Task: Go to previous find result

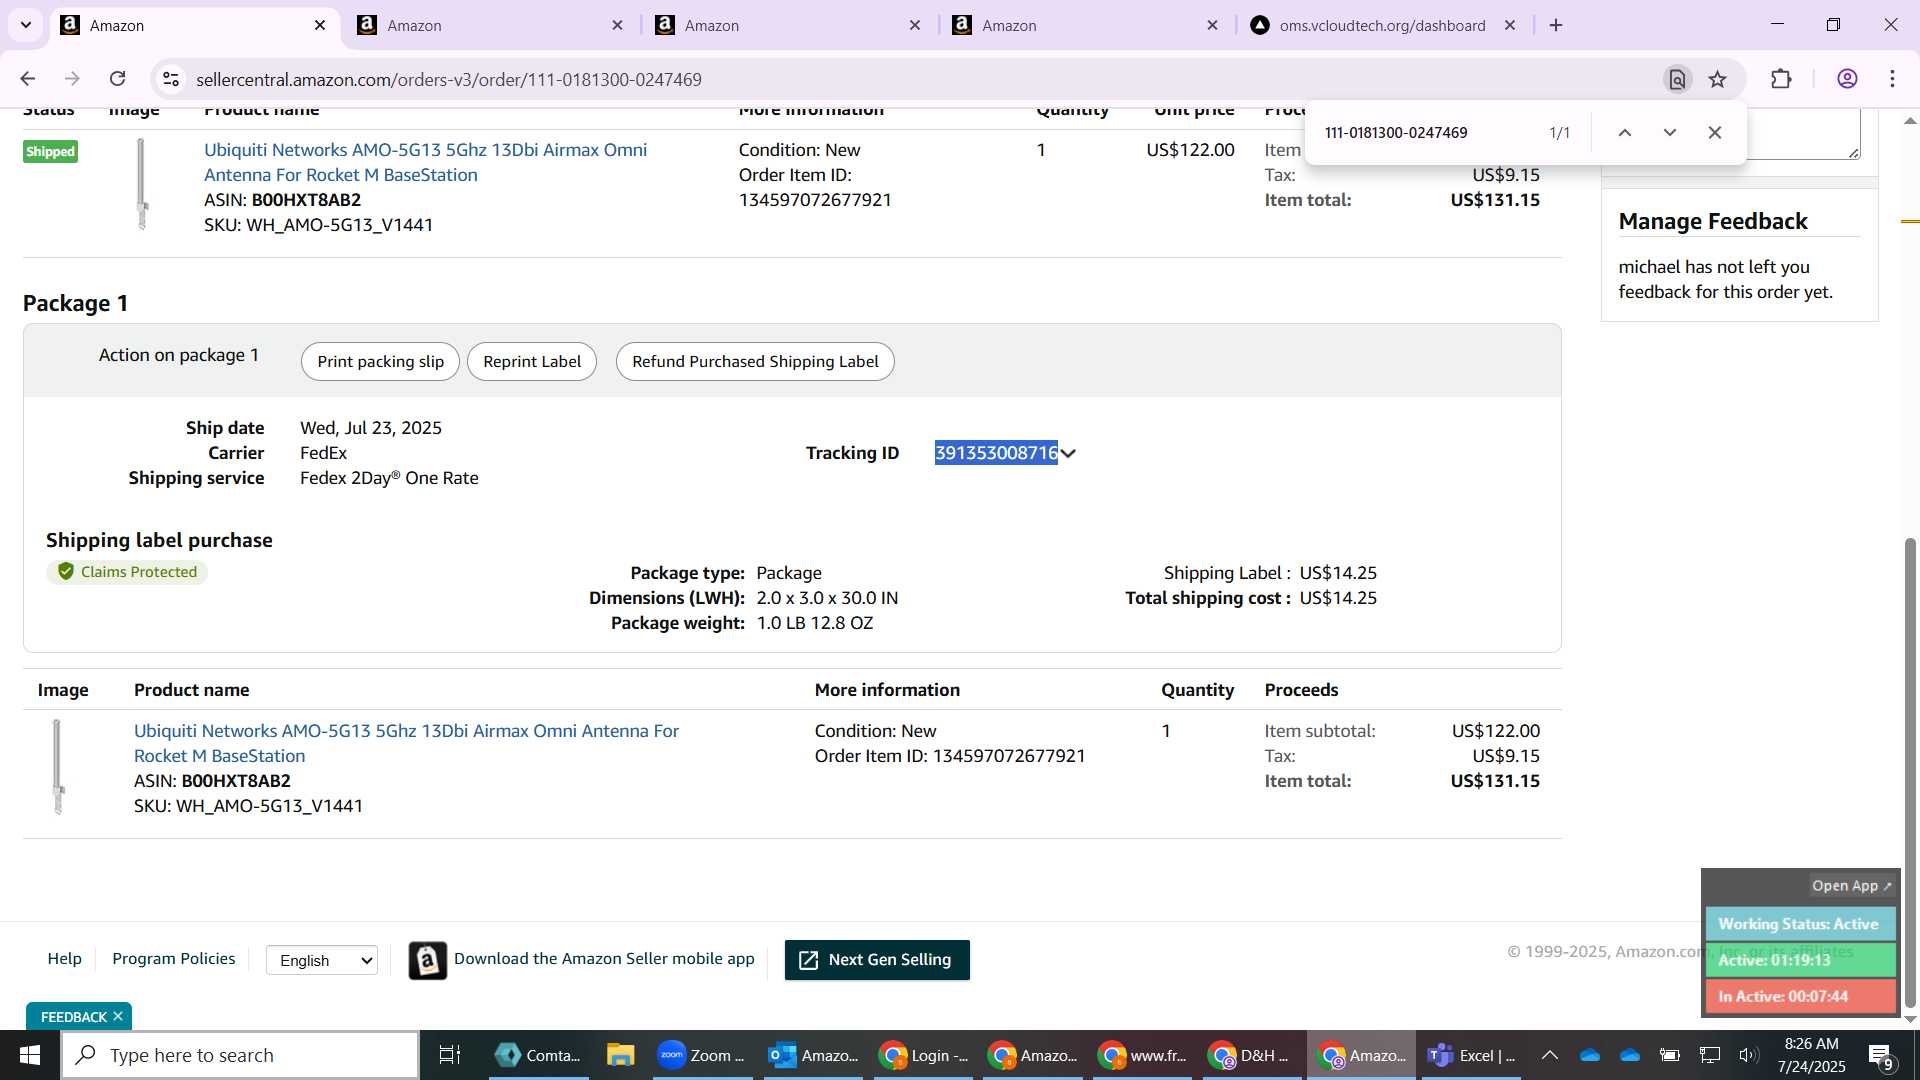Action: 1625,132
